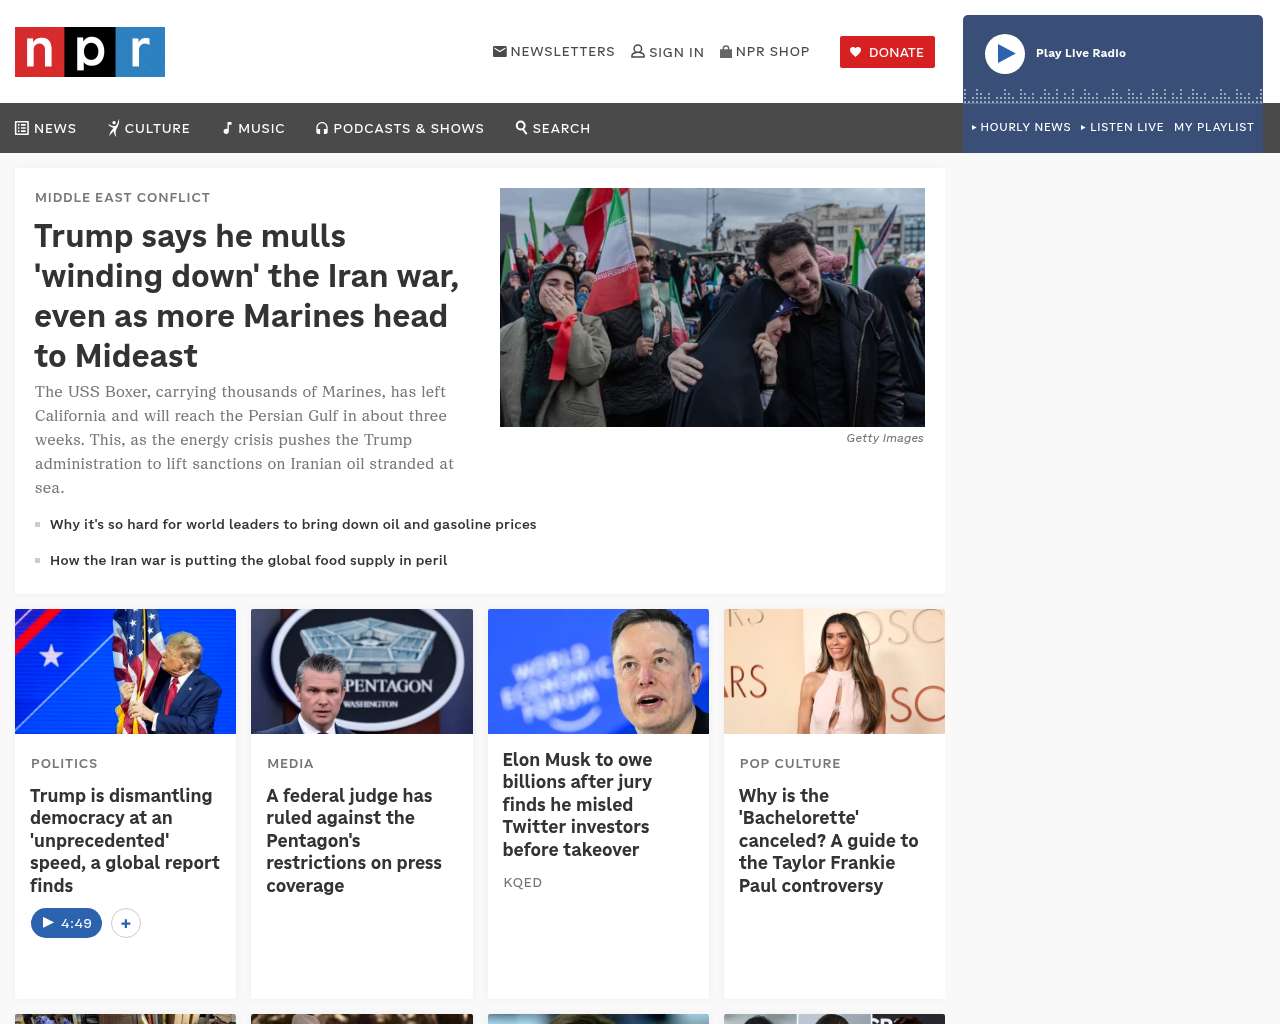Click the Search magnifier icon

[x=522, y=127]
